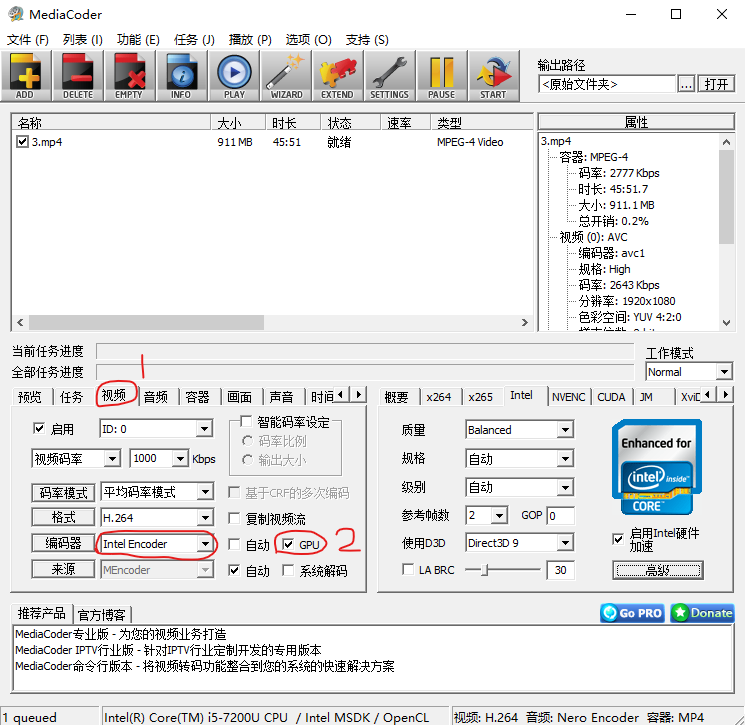Click the 编码器 button
745x725 pixels.
(63, 543)
